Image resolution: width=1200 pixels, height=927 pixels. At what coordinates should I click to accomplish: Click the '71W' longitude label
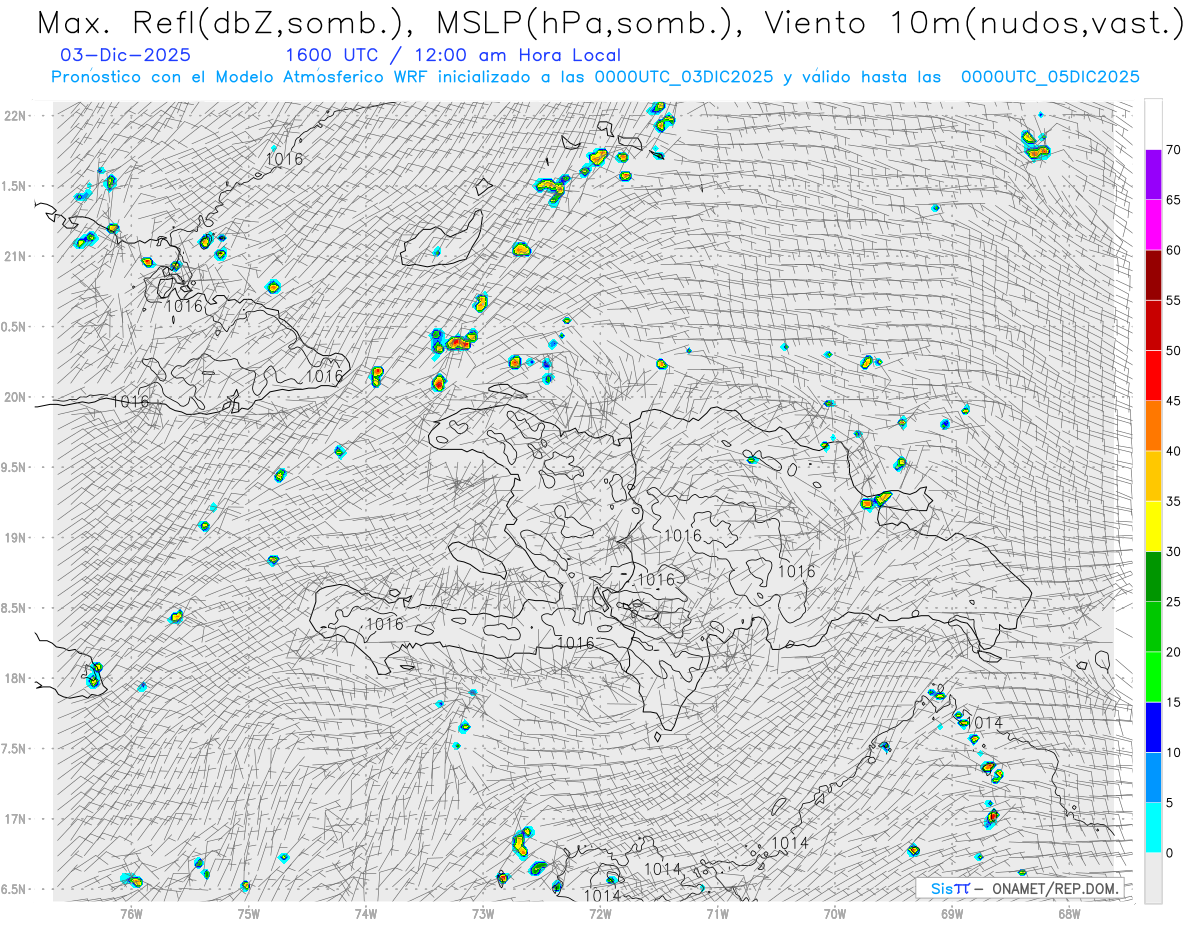click(717, 913)
